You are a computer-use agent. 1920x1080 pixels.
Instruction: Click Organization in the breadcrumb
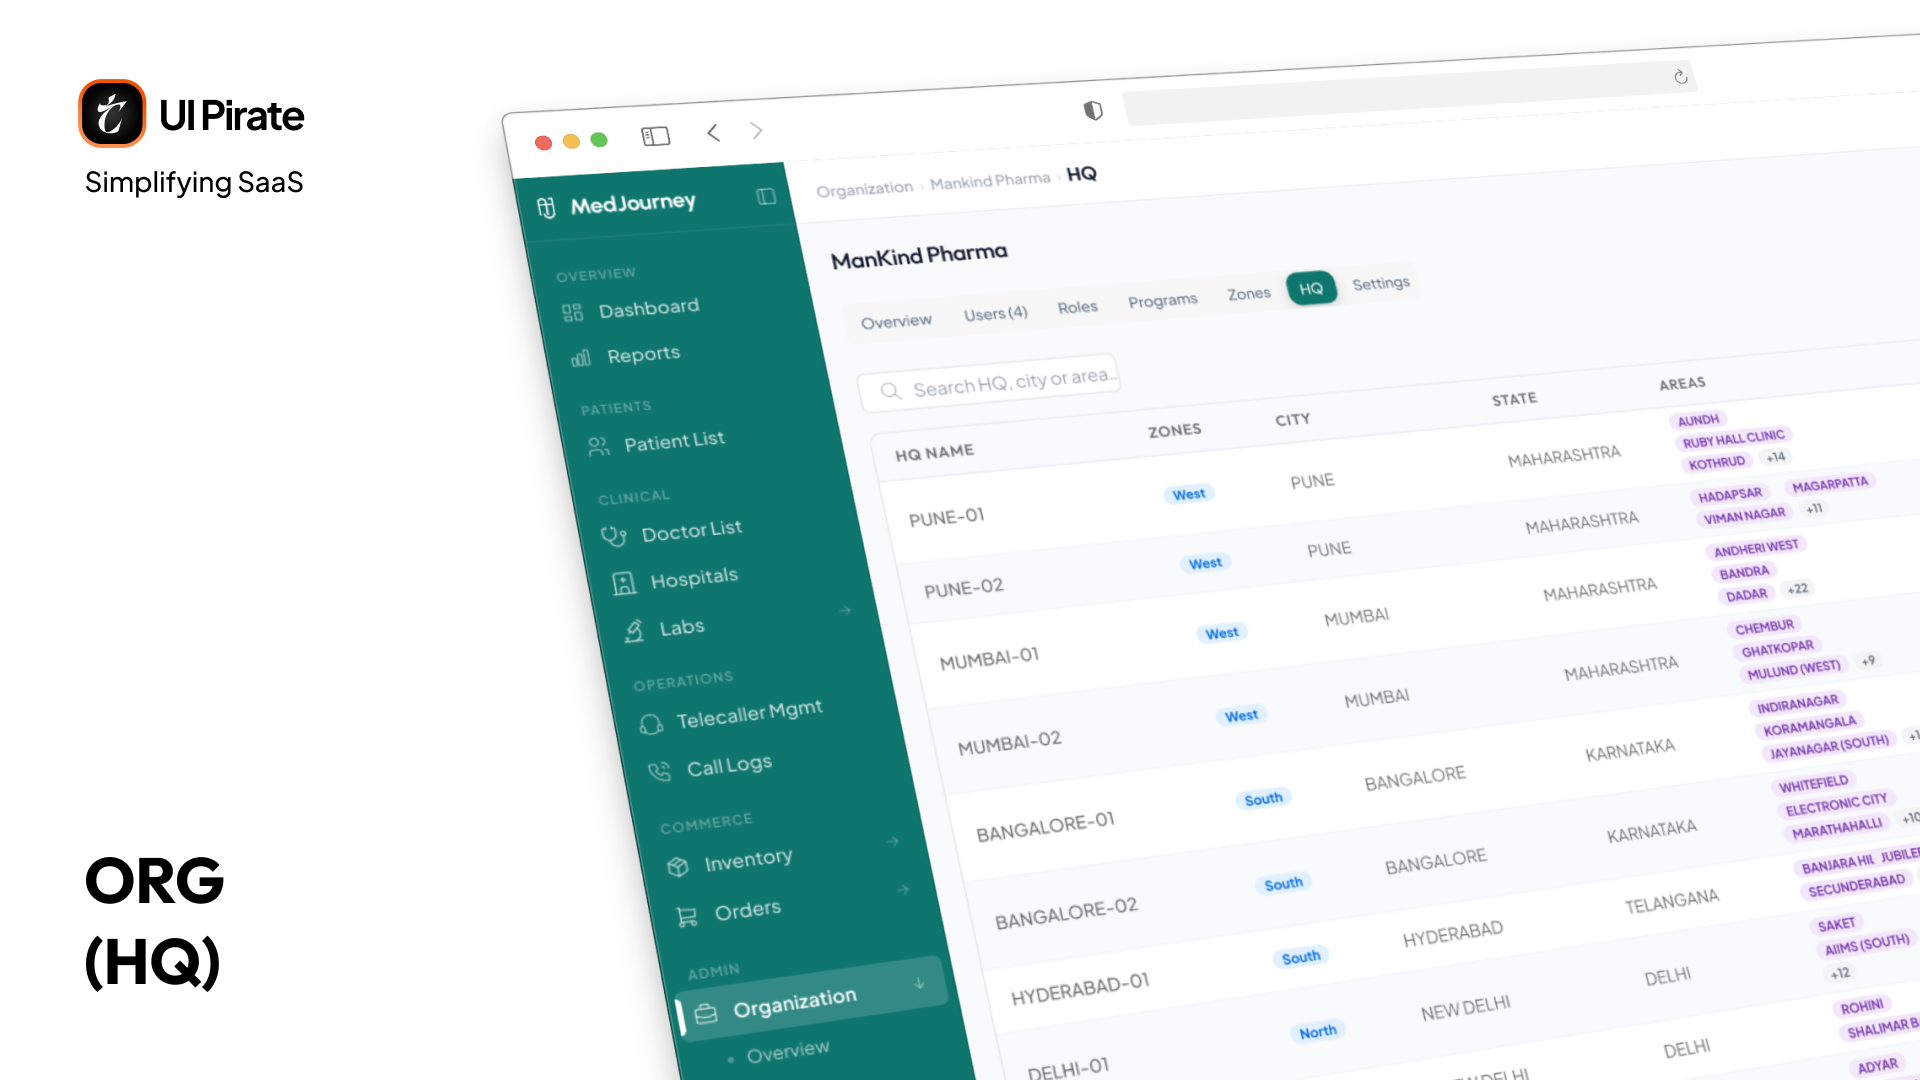point(865,188)
